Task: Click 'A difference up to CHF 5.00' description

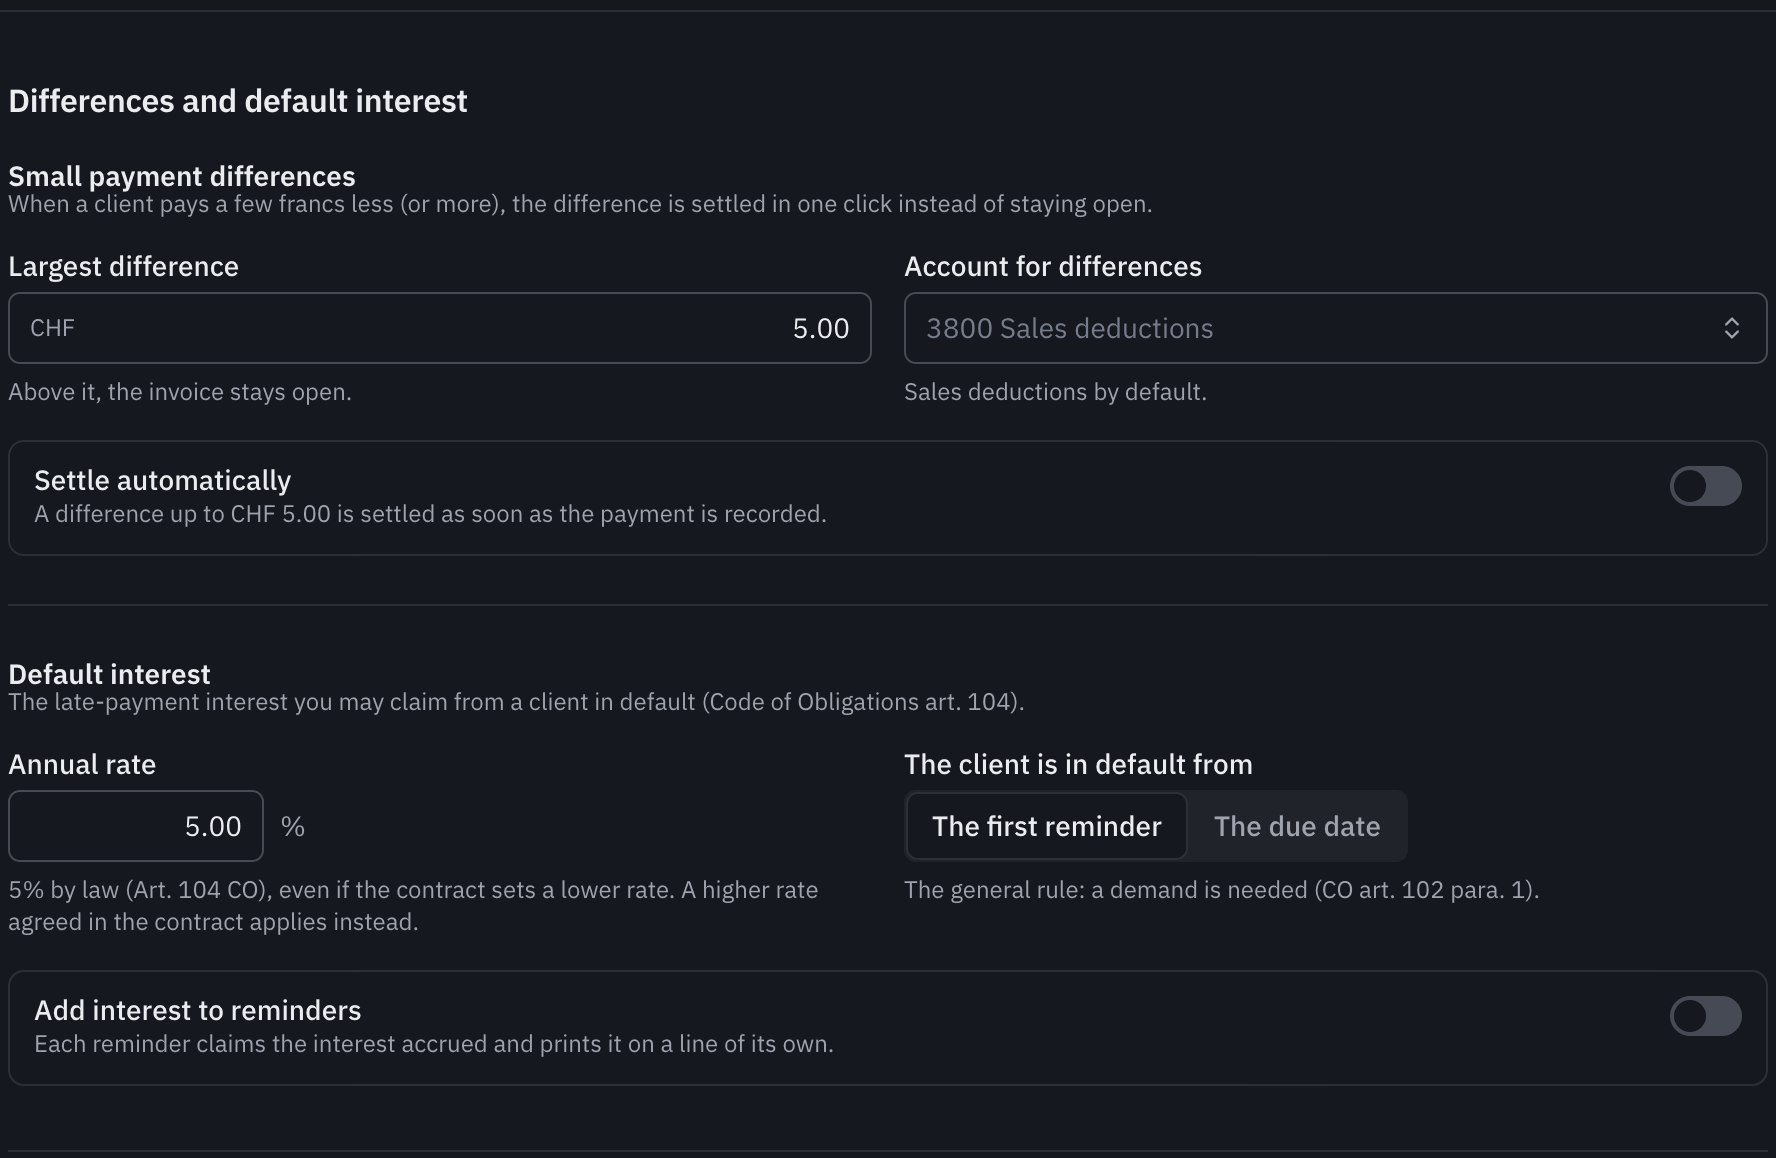Action: (430, 514)
